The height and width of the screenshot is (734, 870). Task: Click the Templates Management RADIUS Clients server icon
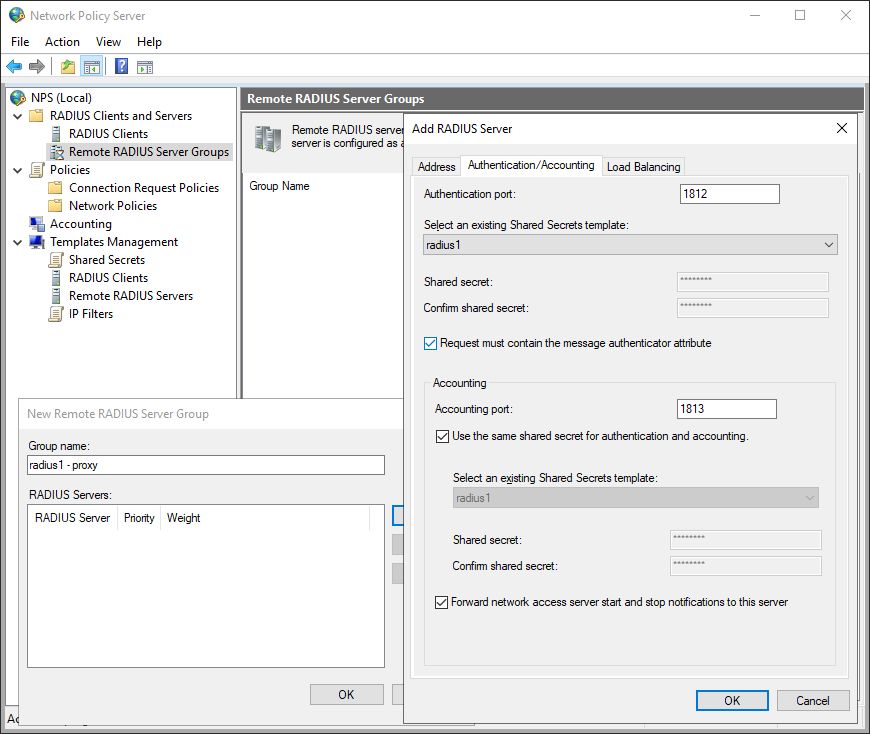[x=55, y=278]
